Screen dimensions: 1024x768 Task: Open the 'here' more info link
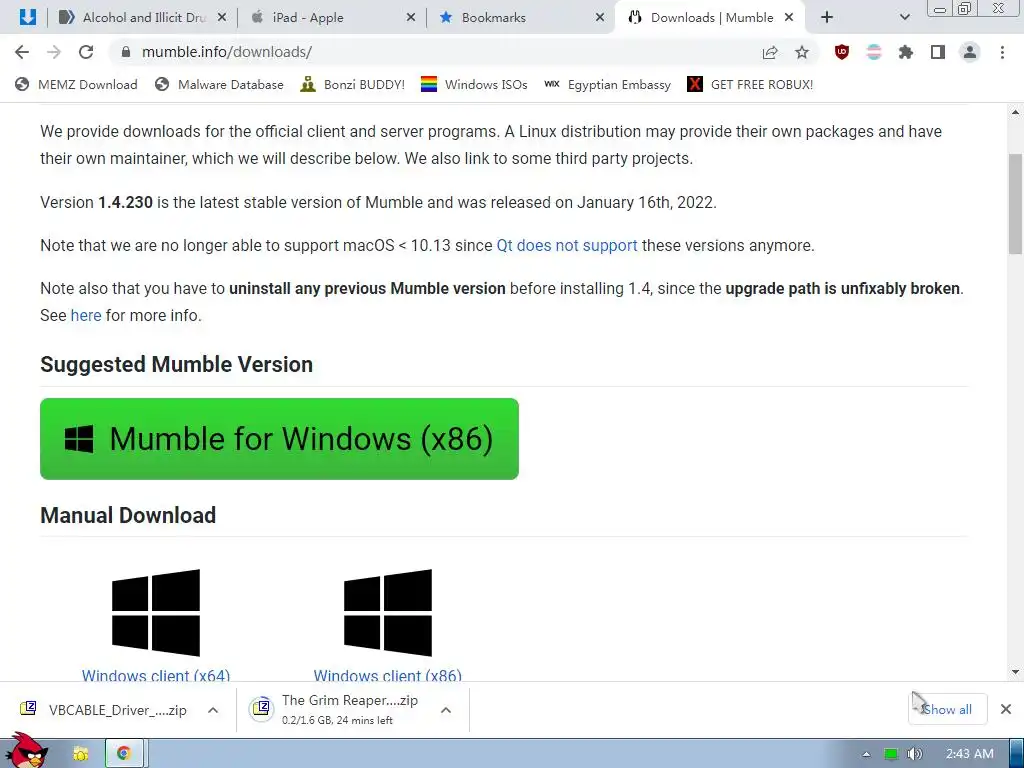tap(86, 315)
